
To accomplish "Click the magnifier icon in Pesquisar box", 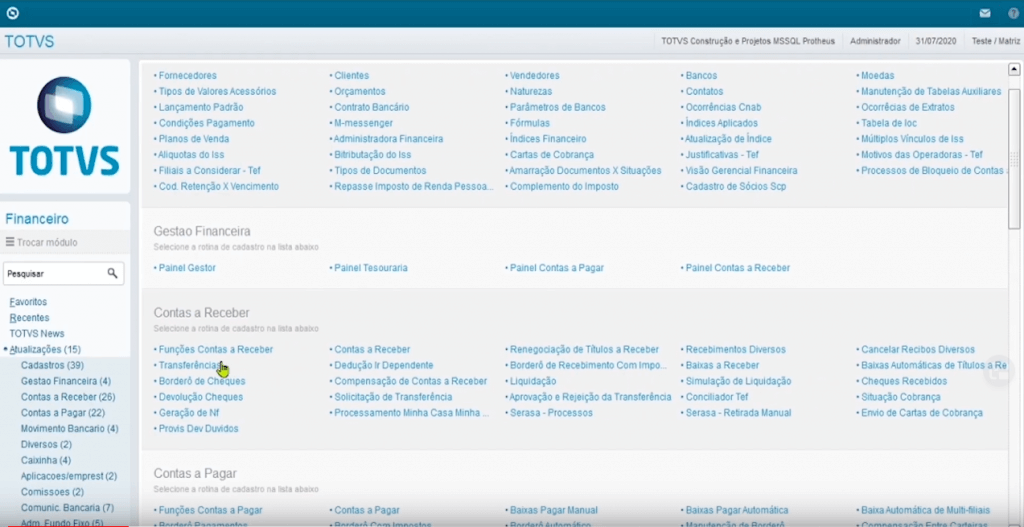I will pyautogui.click(x=113, y=273).
